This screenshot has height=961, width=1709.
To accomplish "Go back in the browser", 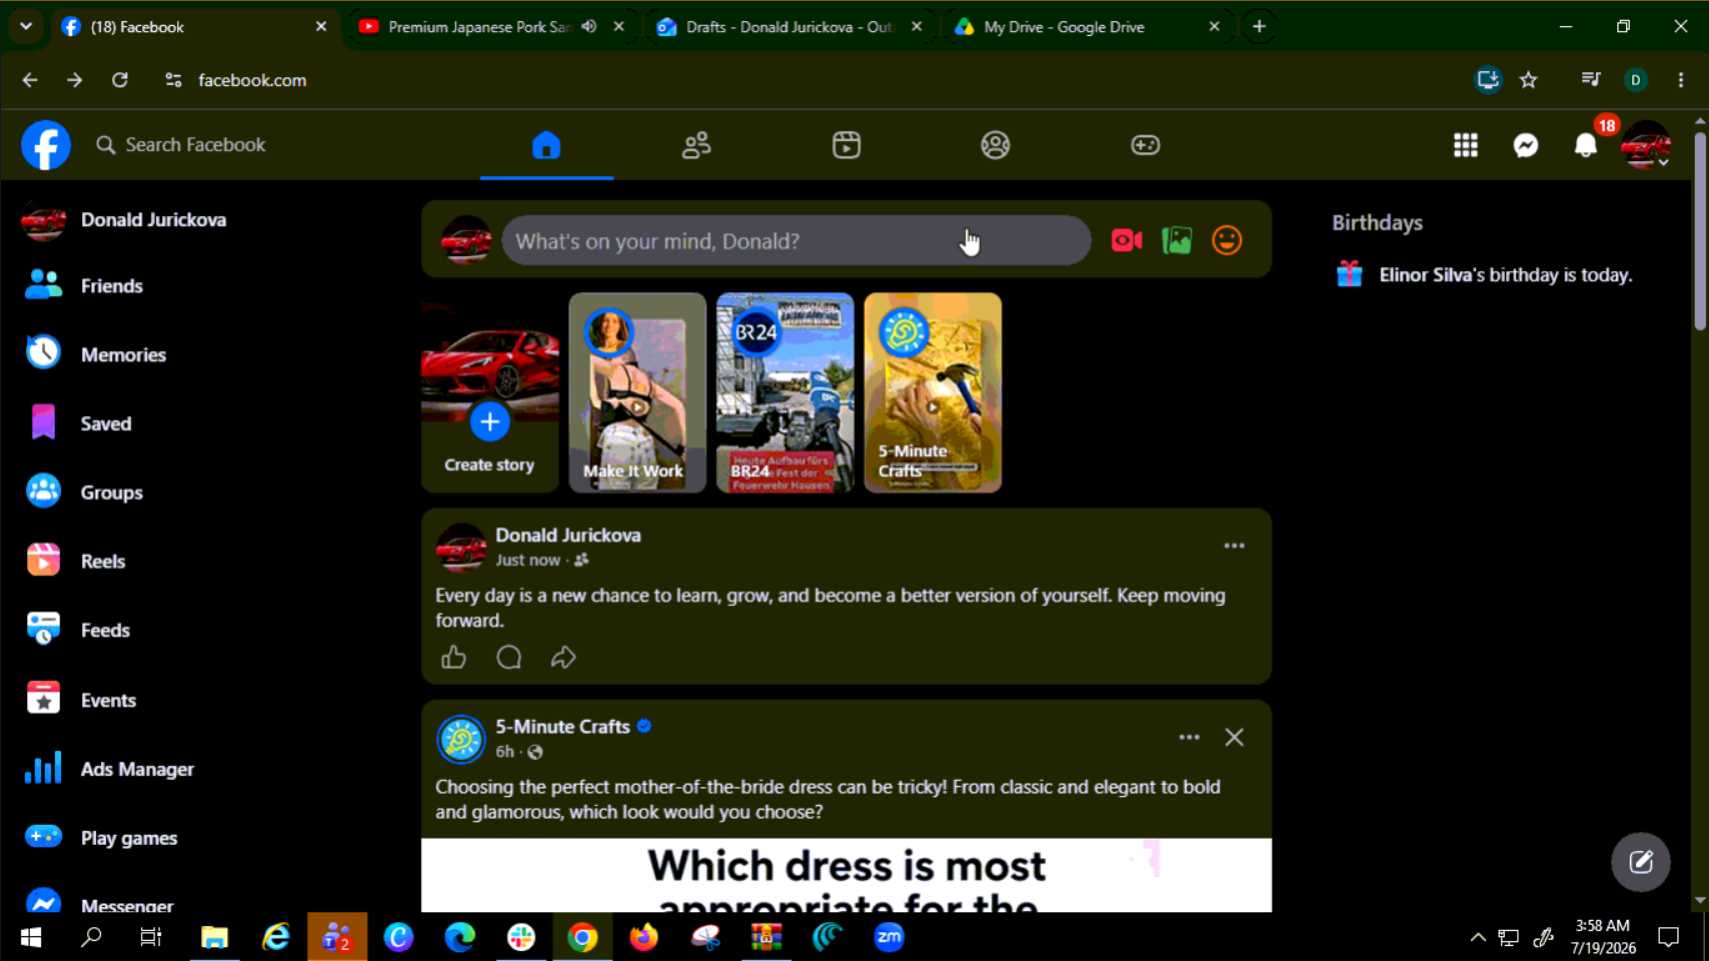I will 30,80.
